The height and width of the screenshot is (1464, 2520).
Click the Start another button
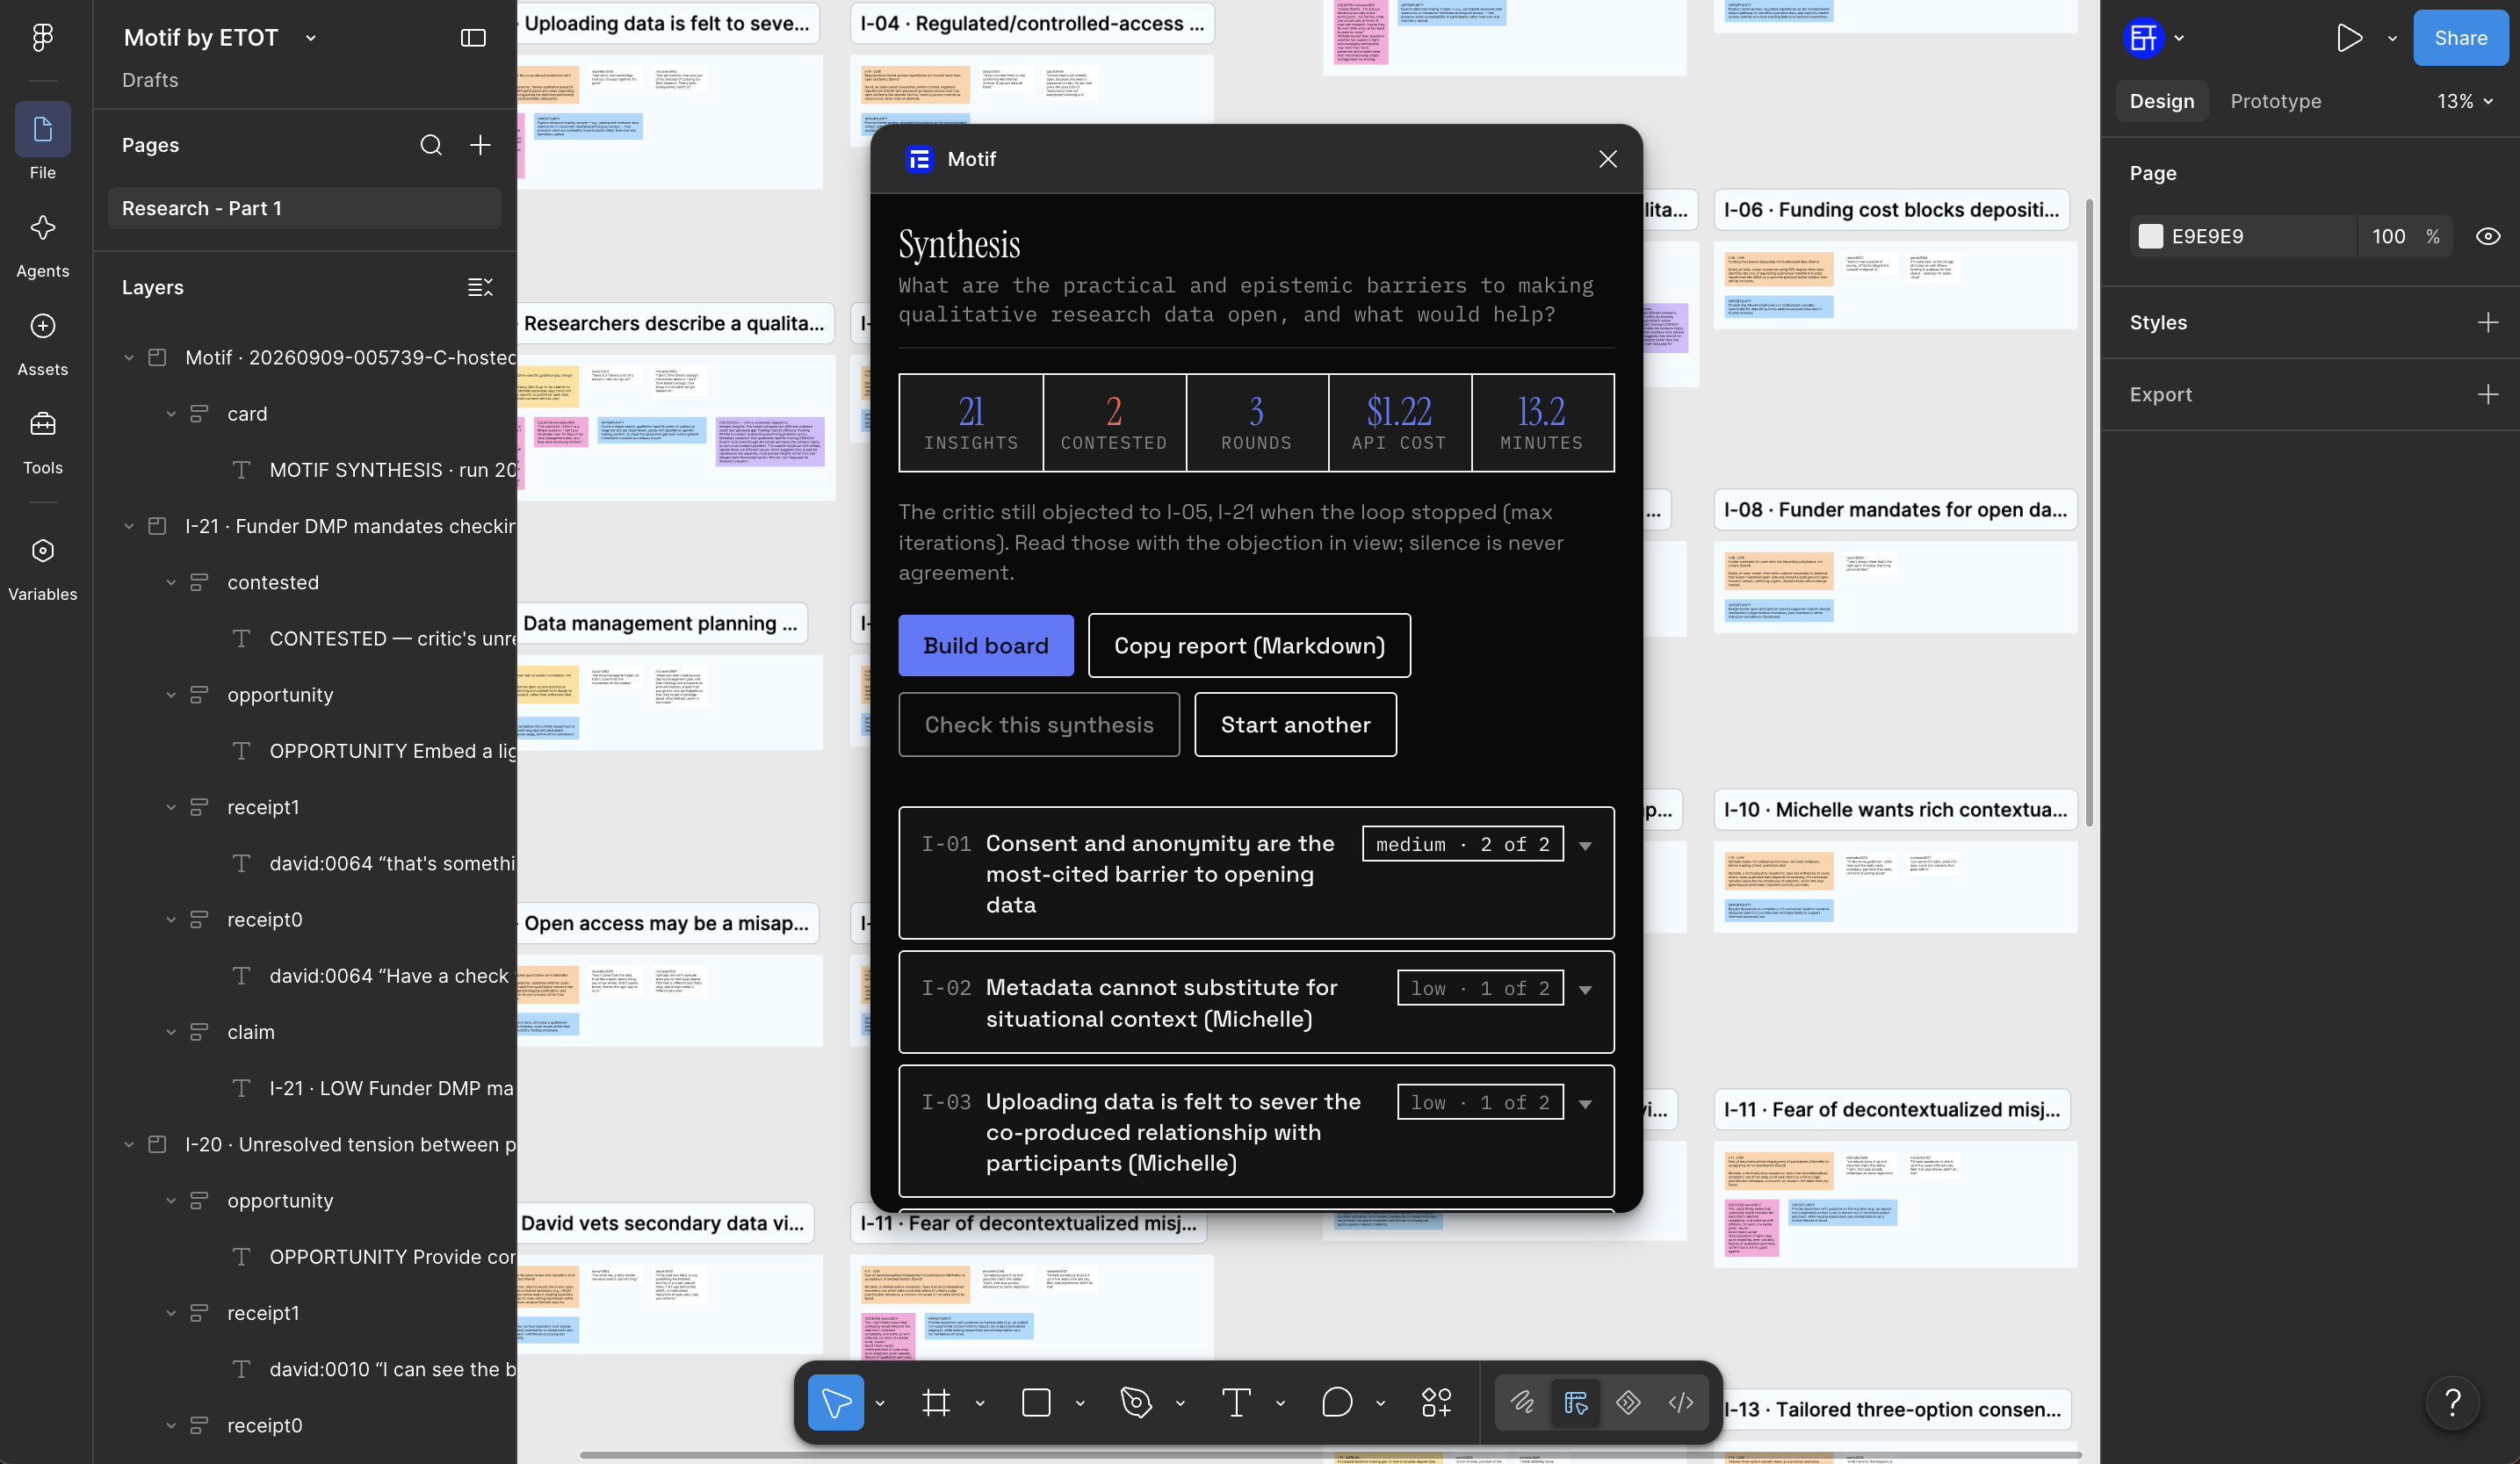(x=1295, y=724)
